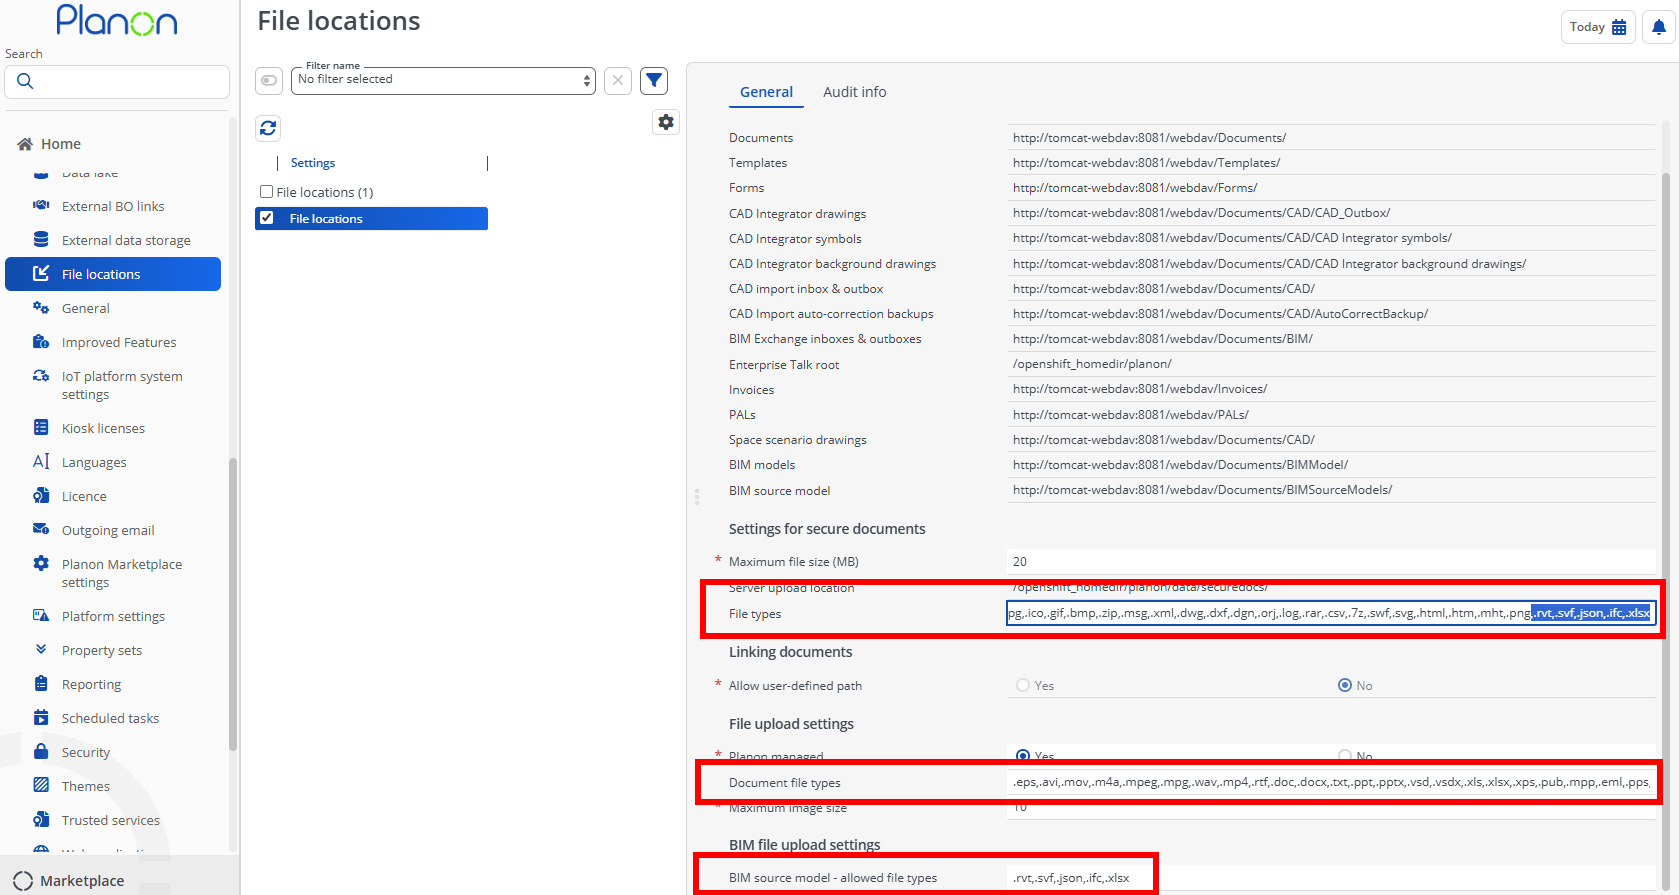The height and width of the screenshot is (895, 1679).
Task: Click the Platform settings icon
Action: (x=41, y=615)
